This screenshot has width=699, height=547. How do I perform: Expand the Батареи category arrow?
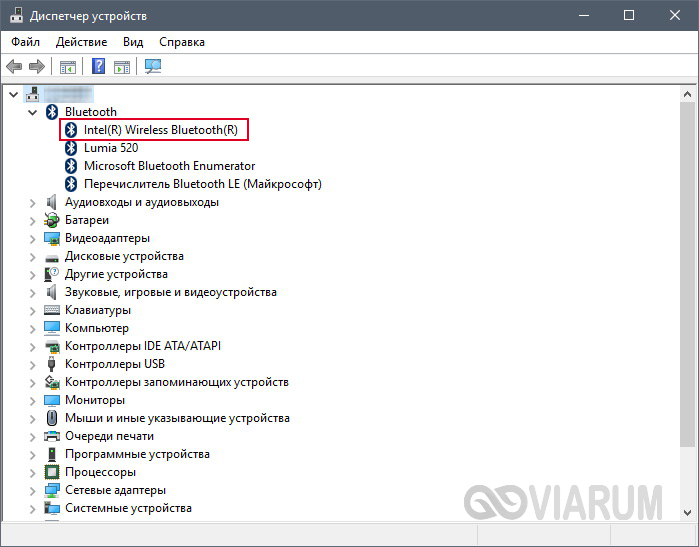point(33,221)
